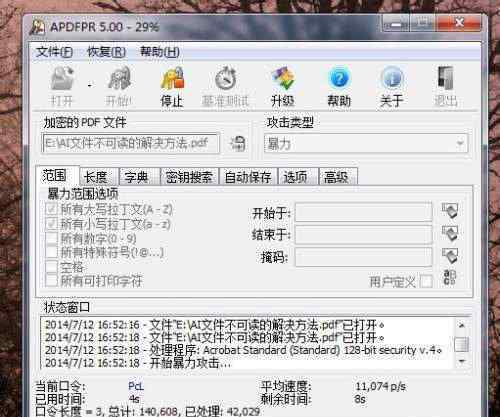Click the clear icon next to 结束于 field
500x417 pixels.
click(450, 233)
